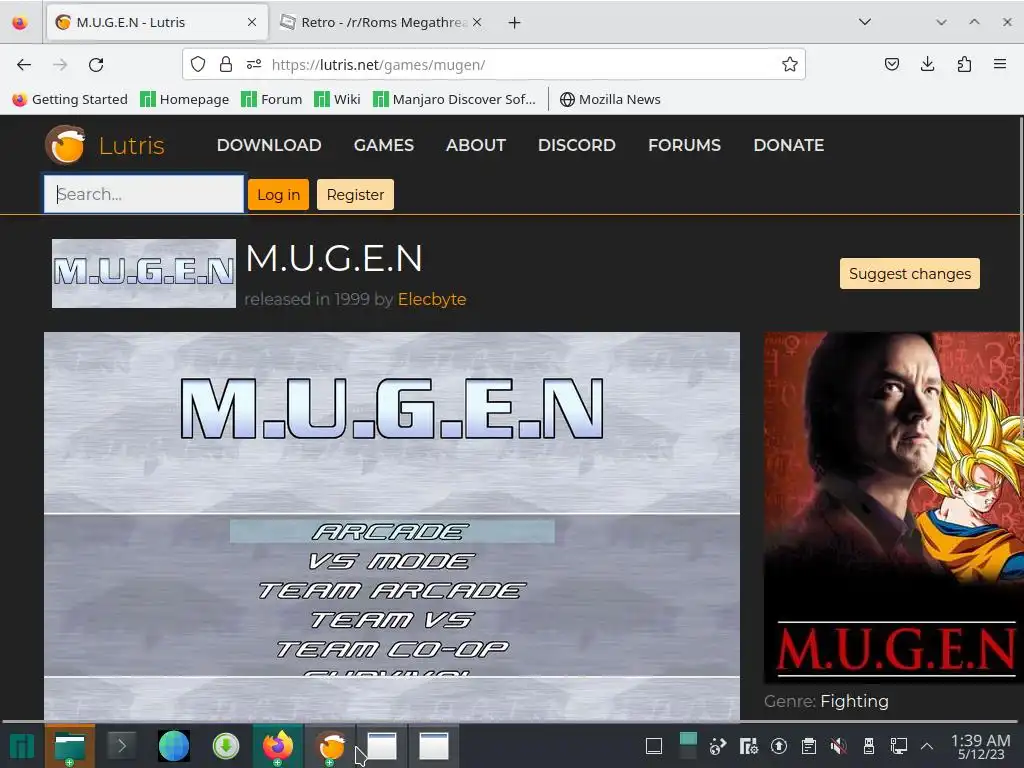This screenshot has height=768, width=1024.
Task: Switch to the Retro Roms Megathread tab
Action: click(x=382, y=22)
